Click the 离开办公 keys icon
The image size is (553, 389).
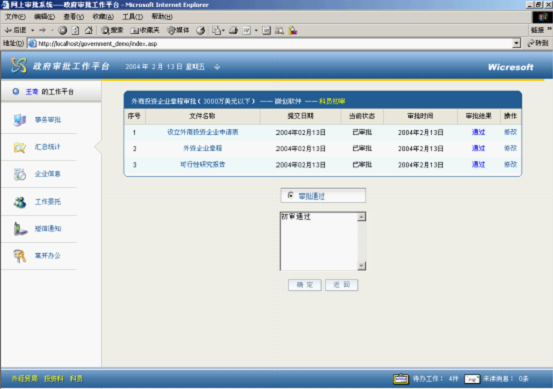coord(20,256)
